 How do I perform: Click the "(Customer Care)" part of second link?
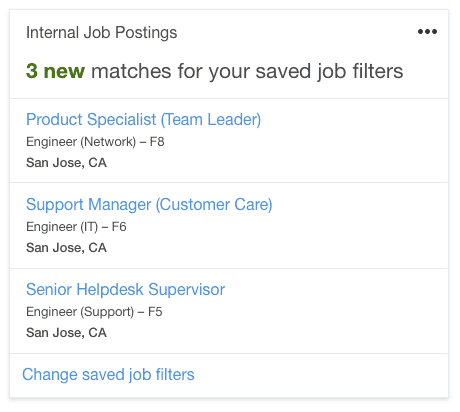click(x=214, y=205)
